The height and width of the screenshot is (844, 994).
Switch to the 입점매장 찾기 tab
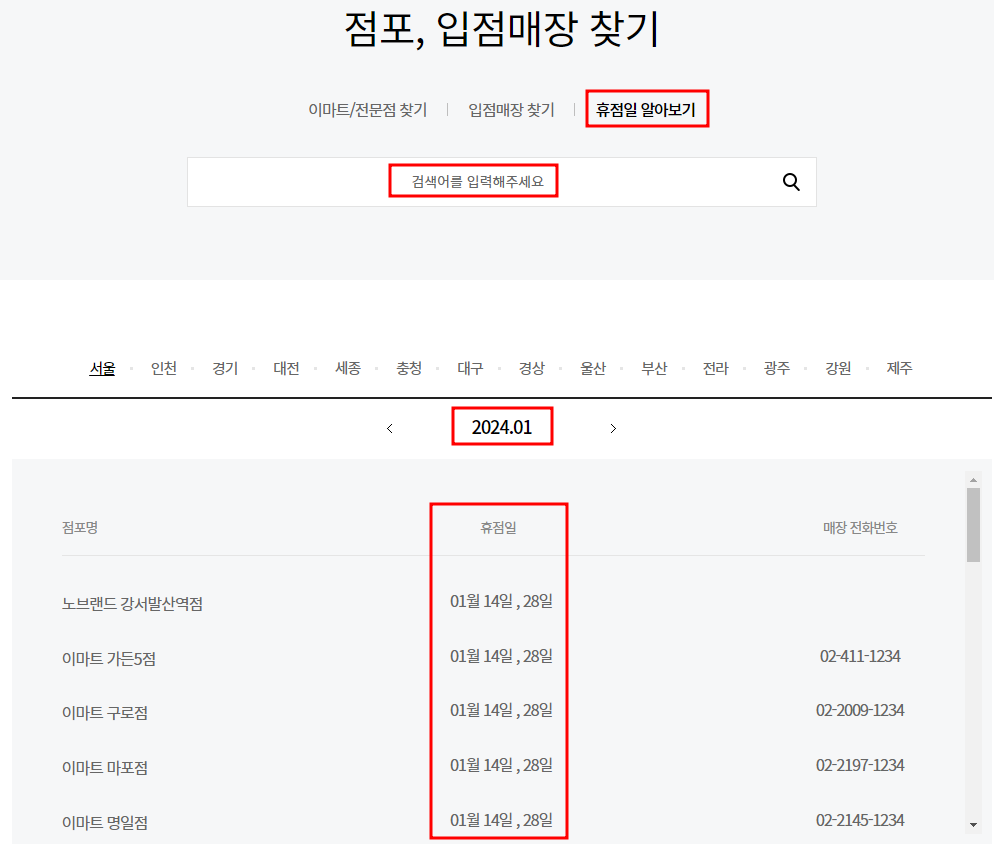click(x=513, y=110)
